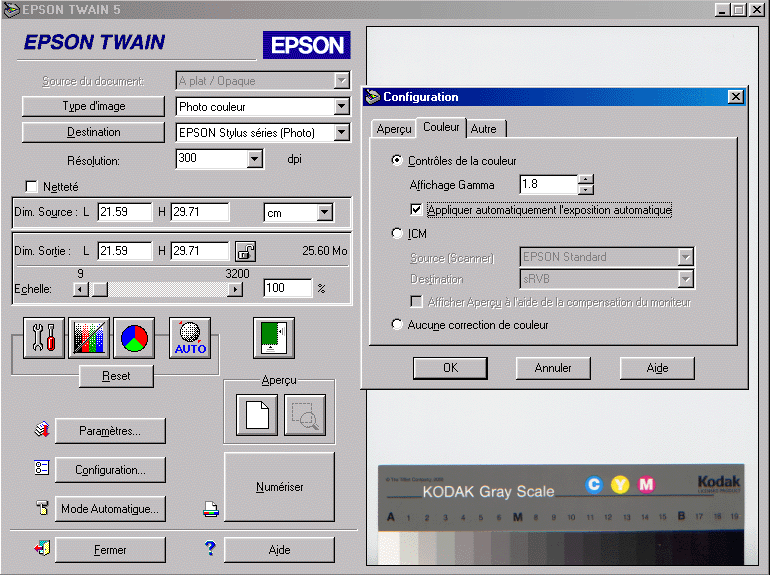Click the Destination button

click(93, 132)
